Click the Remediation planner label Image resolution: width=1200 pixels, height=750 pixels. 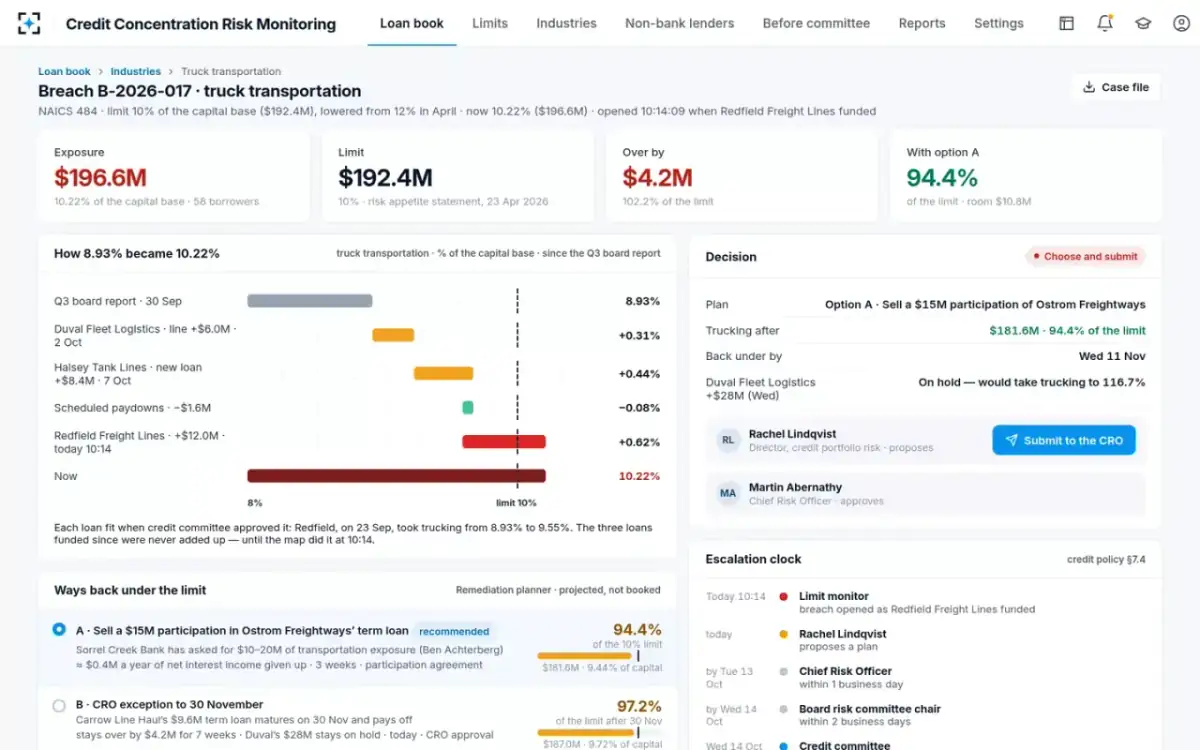(x=558, y=590)
